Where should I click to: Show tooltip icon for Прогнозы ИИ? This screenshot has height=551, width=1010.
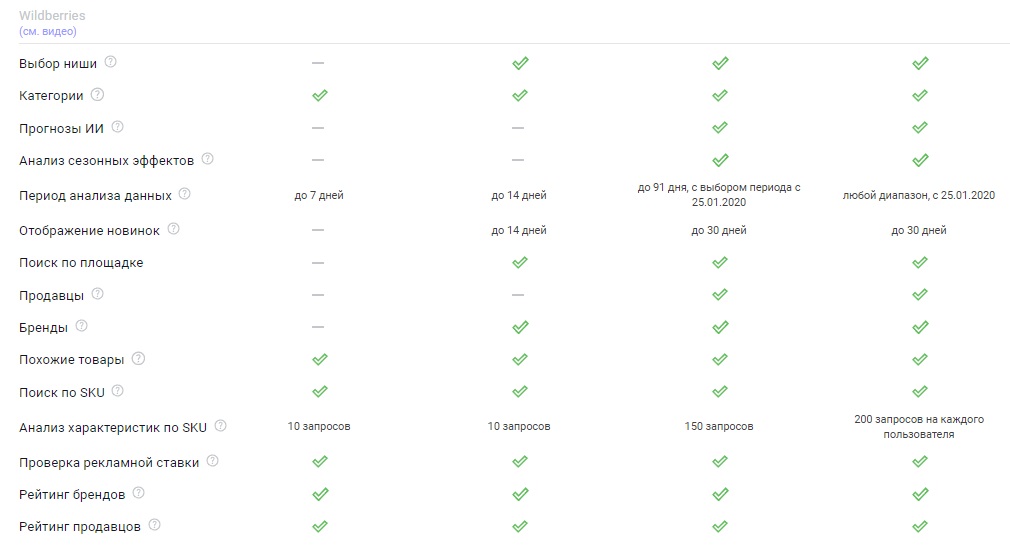pos(118,127)
